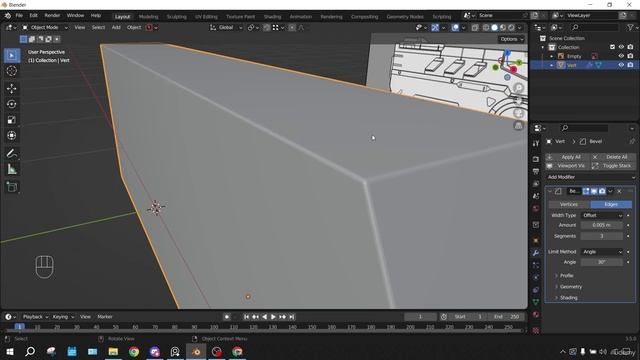Switch to rendered viewport shading
Viewport: 640px width, 360px height.
(x=511, y=28)
